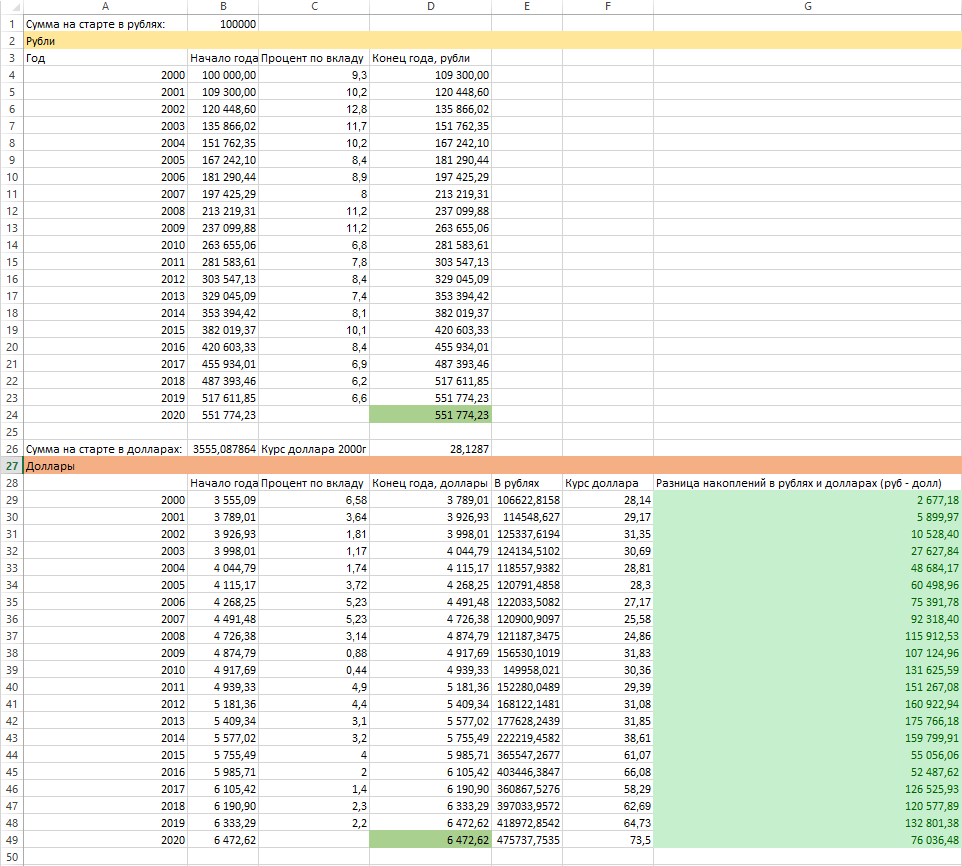
Task: Click 'Сумма на старте в рублях:' cell
Action: pyautogui.click(x=105, y=24)
